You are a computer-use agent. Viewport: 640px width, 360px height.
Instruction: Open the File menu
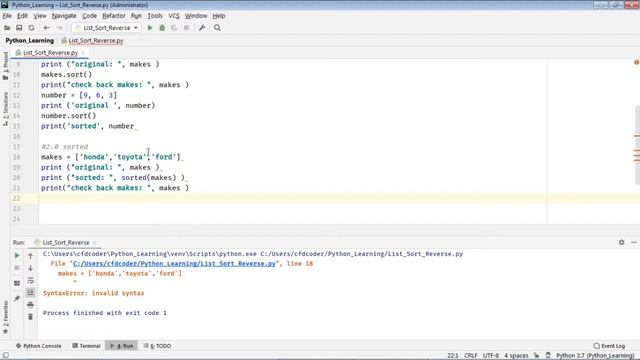click(7, 16)
